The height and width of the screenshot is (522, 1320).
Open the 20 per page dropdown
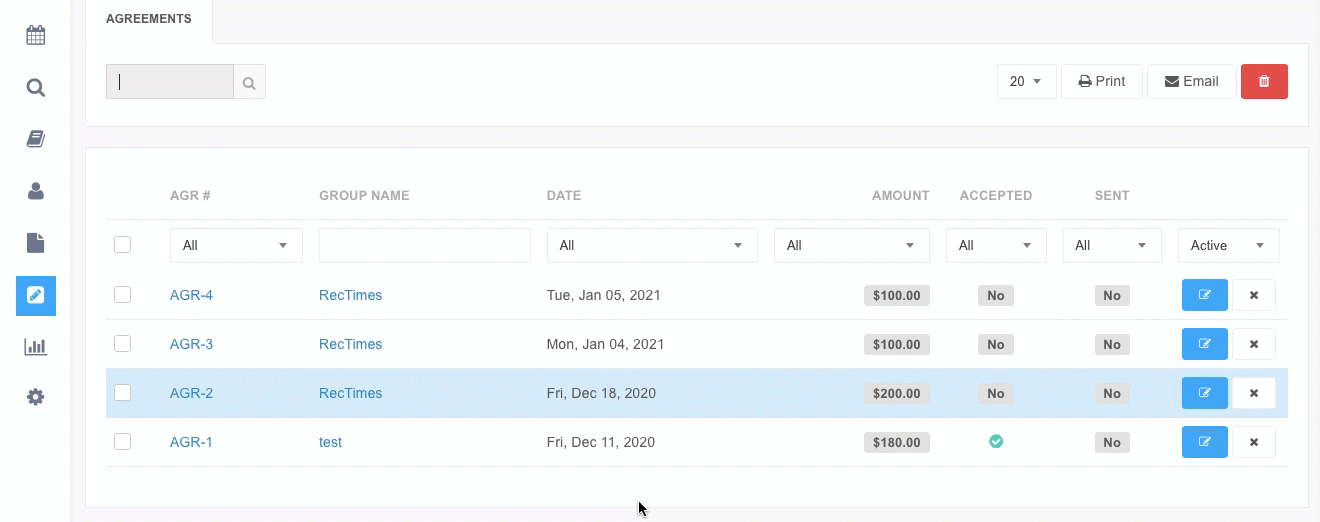(1026, 82)
